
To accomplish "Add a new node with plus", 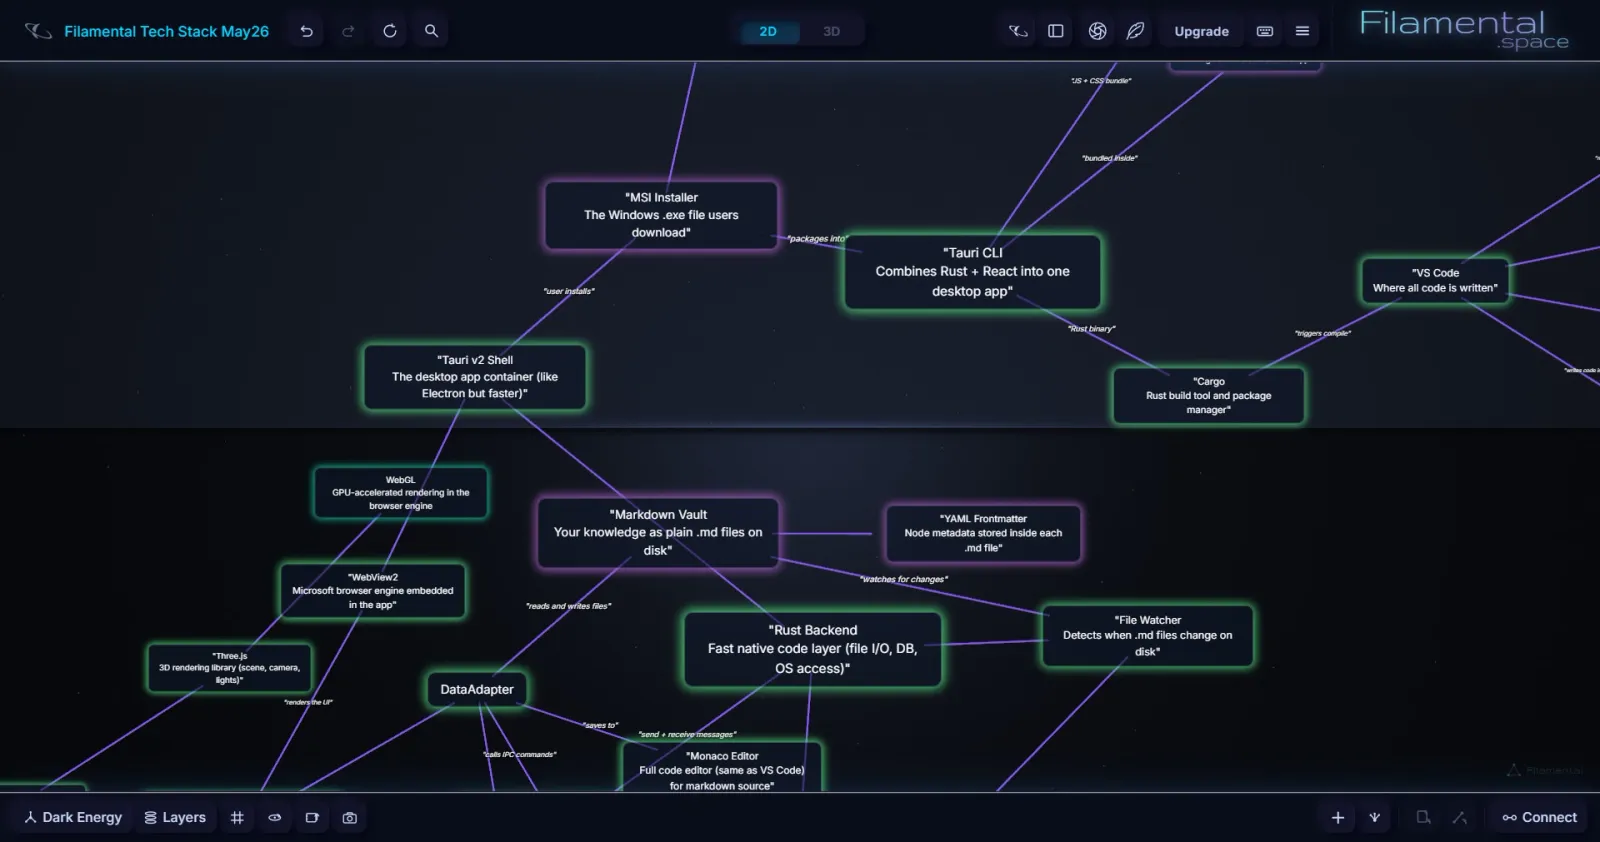I will 1338,817.
